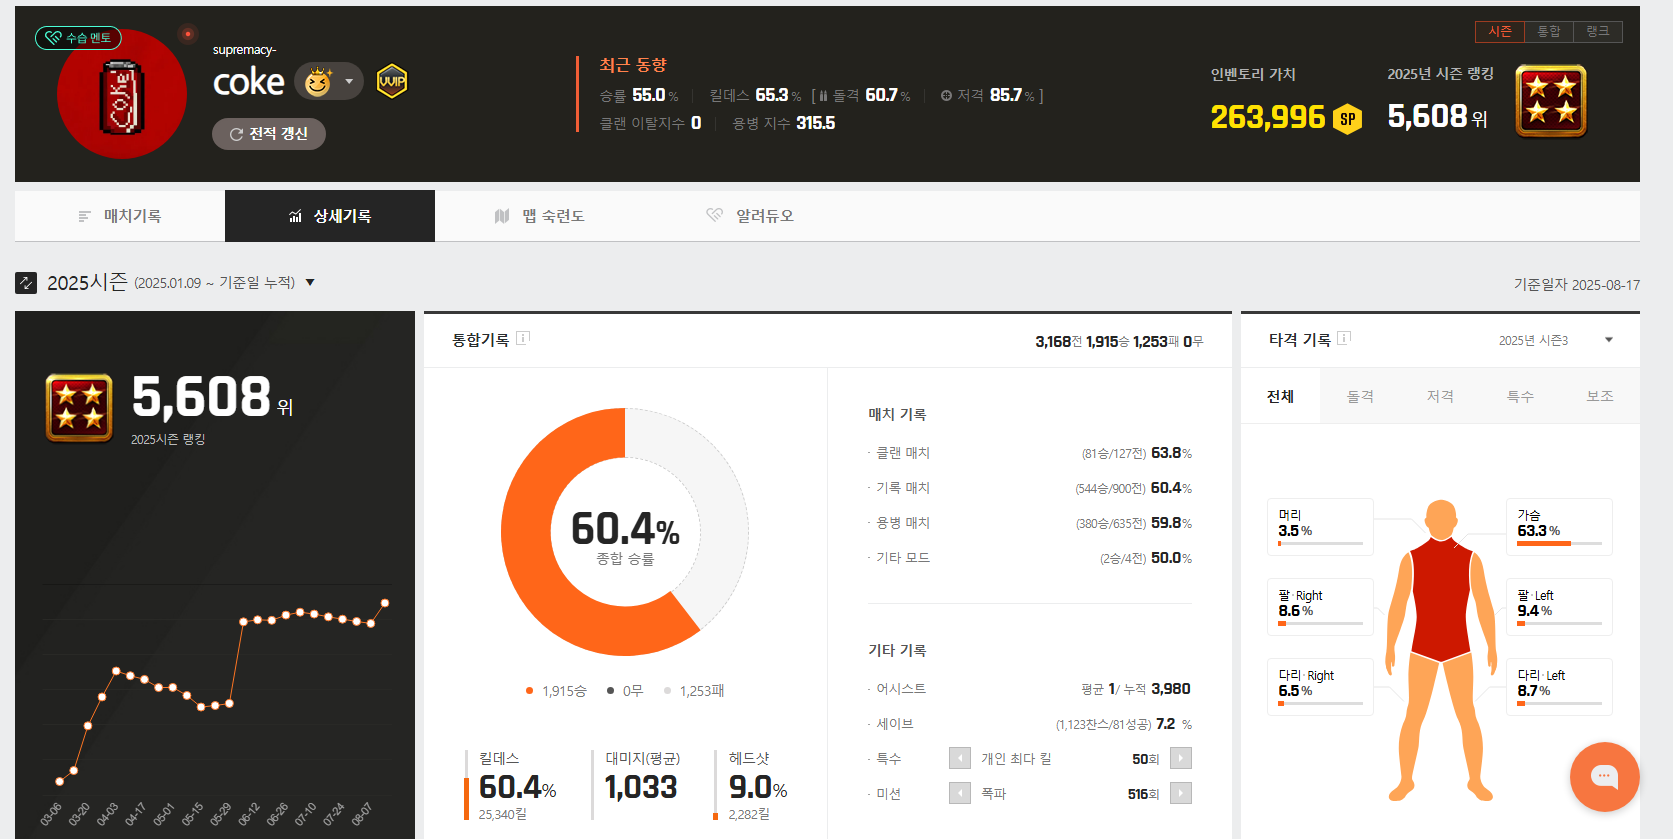
Task: Switch to the 매치기록 tab
Action: pos(120,216)
